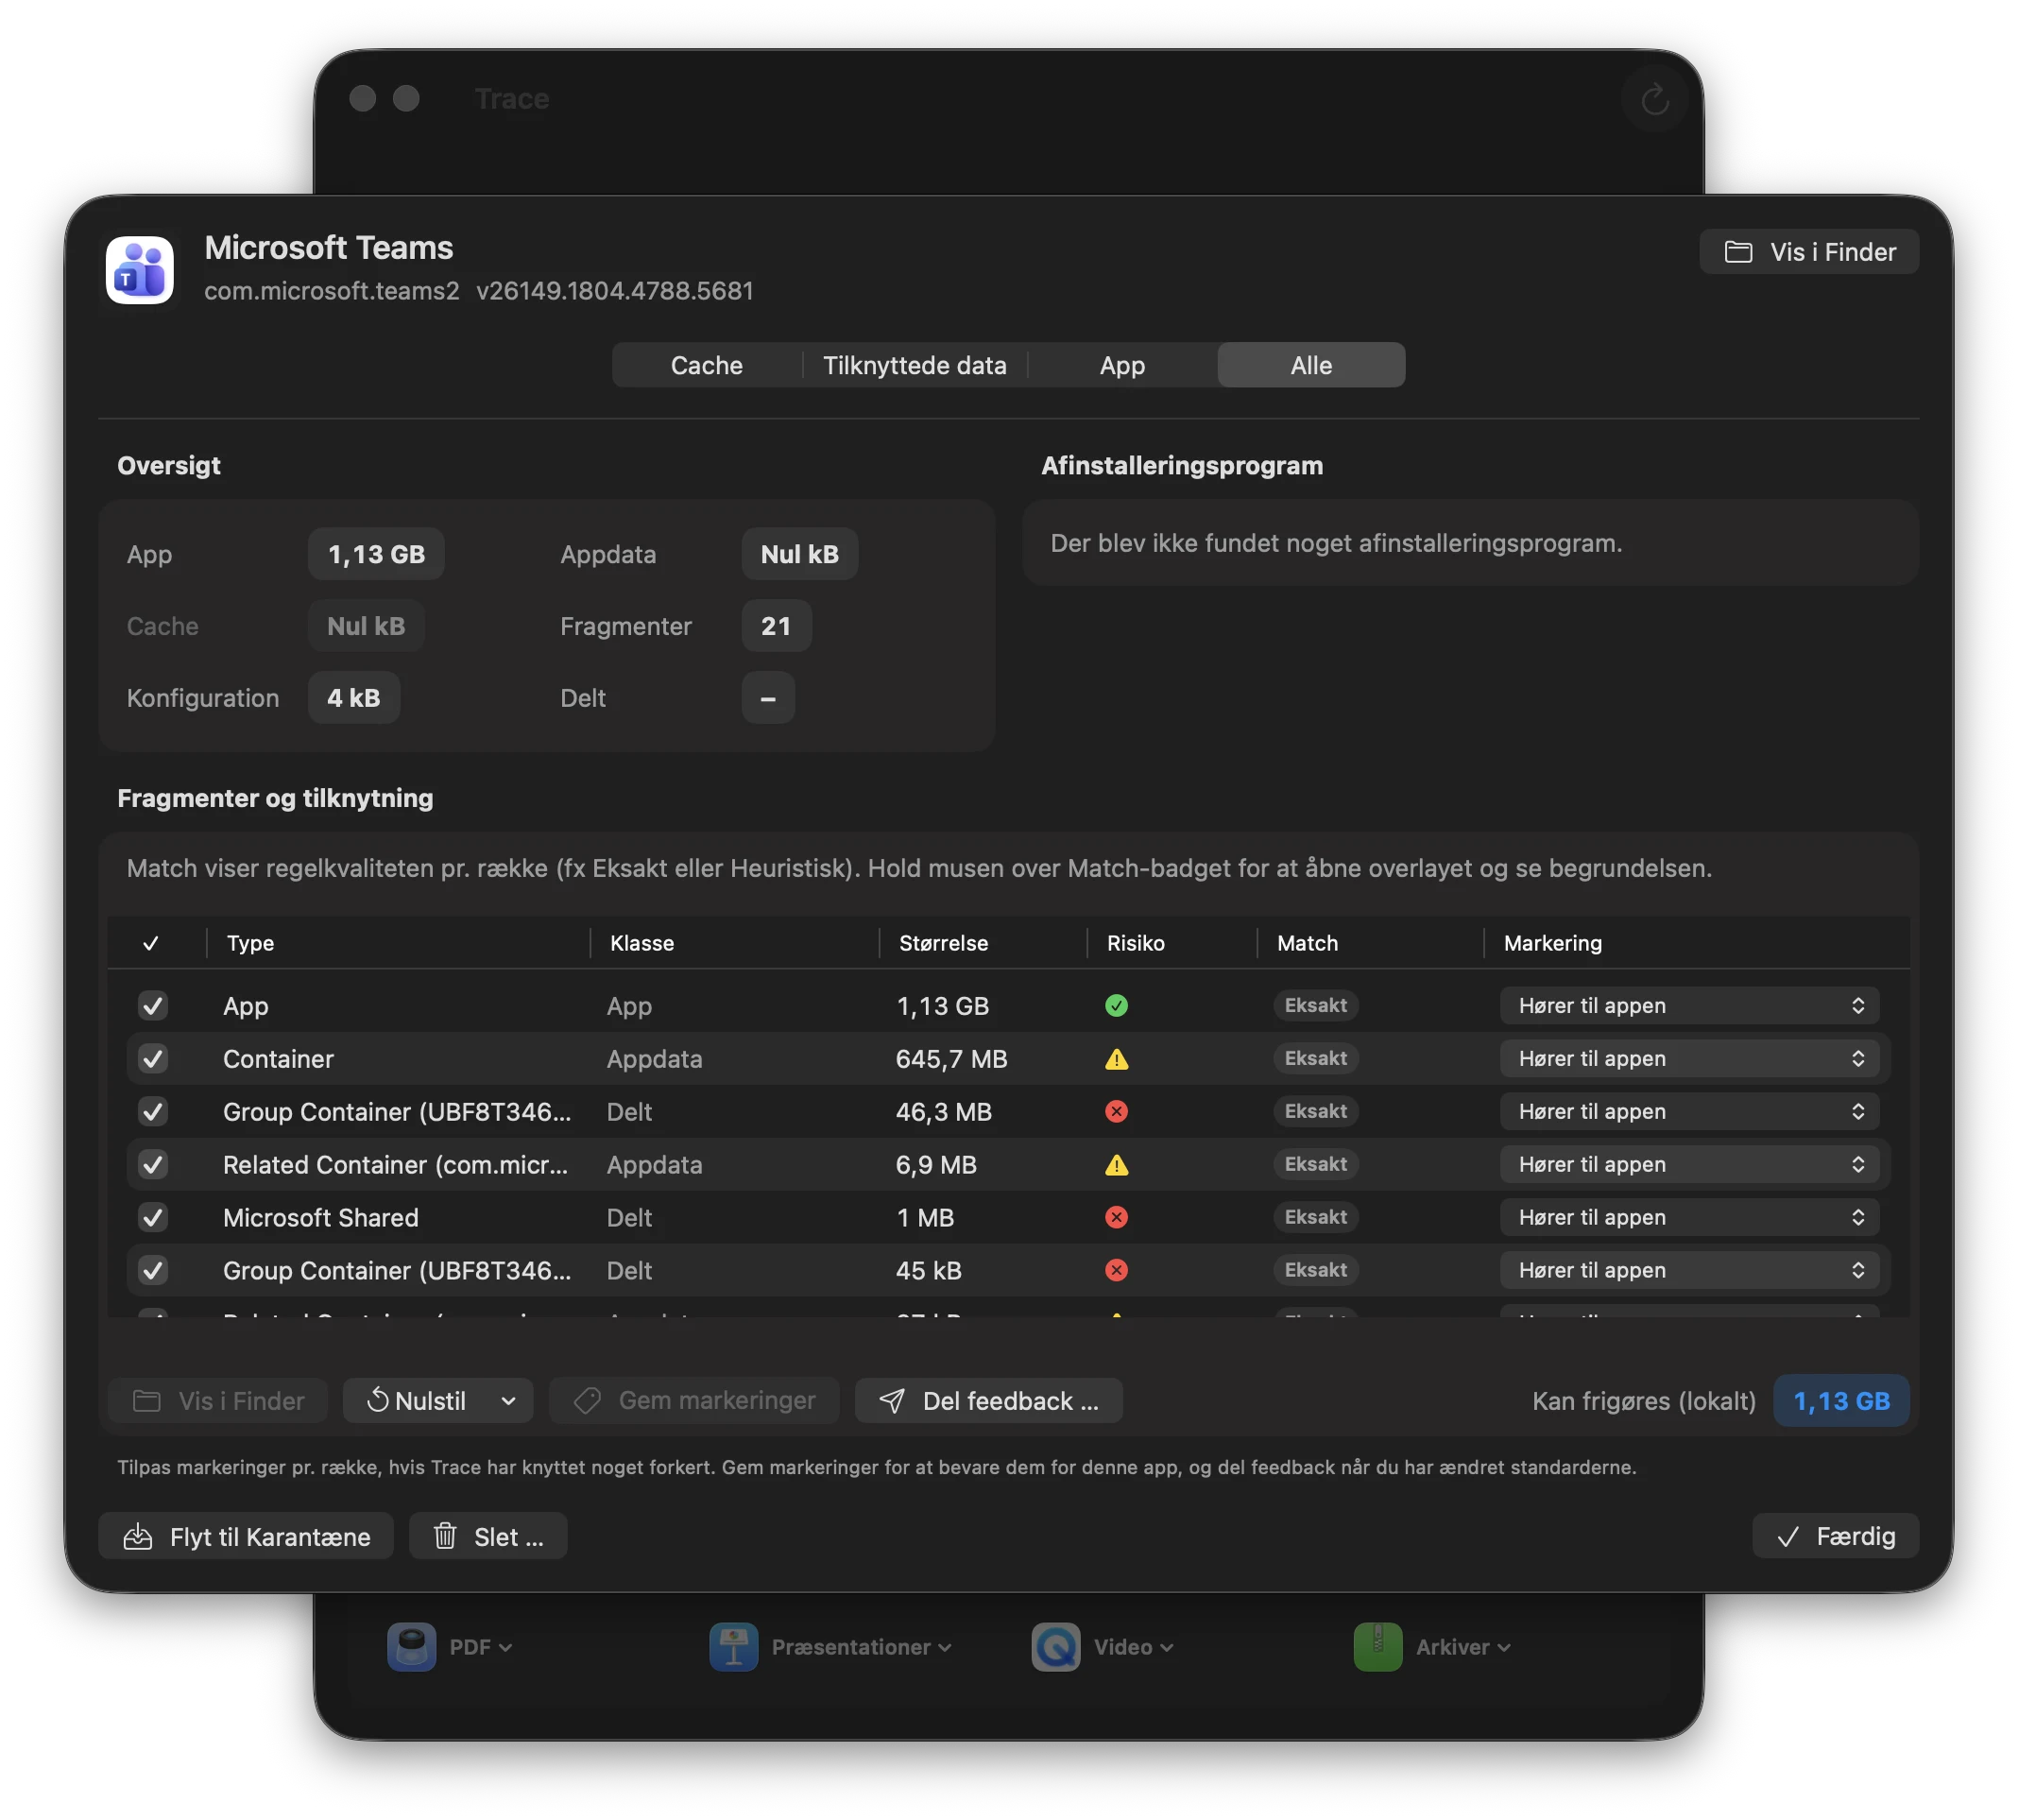This screenshot has height=1820, width=2018.
Task: Click the QuickTime Video icon in the Trace window
Action: point(1055,1646)
